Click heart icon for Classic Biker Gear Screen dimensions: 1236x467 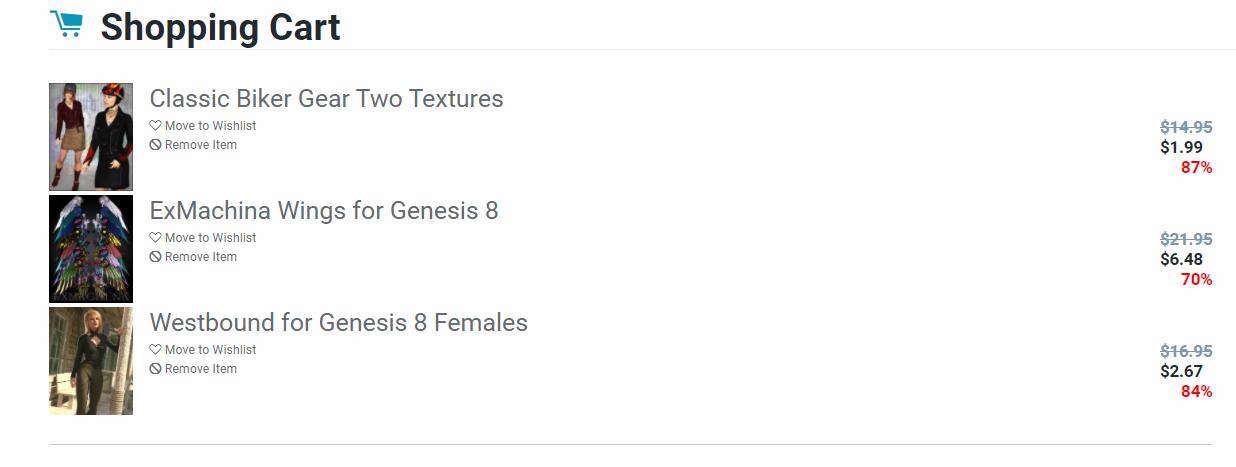pos(155,126)
